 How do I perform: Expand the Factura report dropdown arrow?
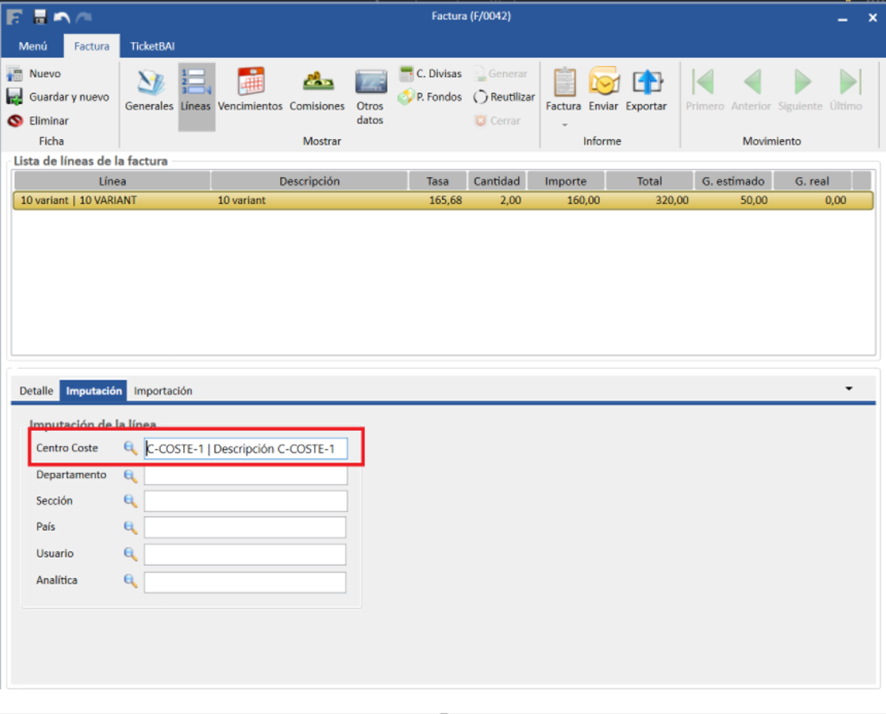tap(563, 125)
